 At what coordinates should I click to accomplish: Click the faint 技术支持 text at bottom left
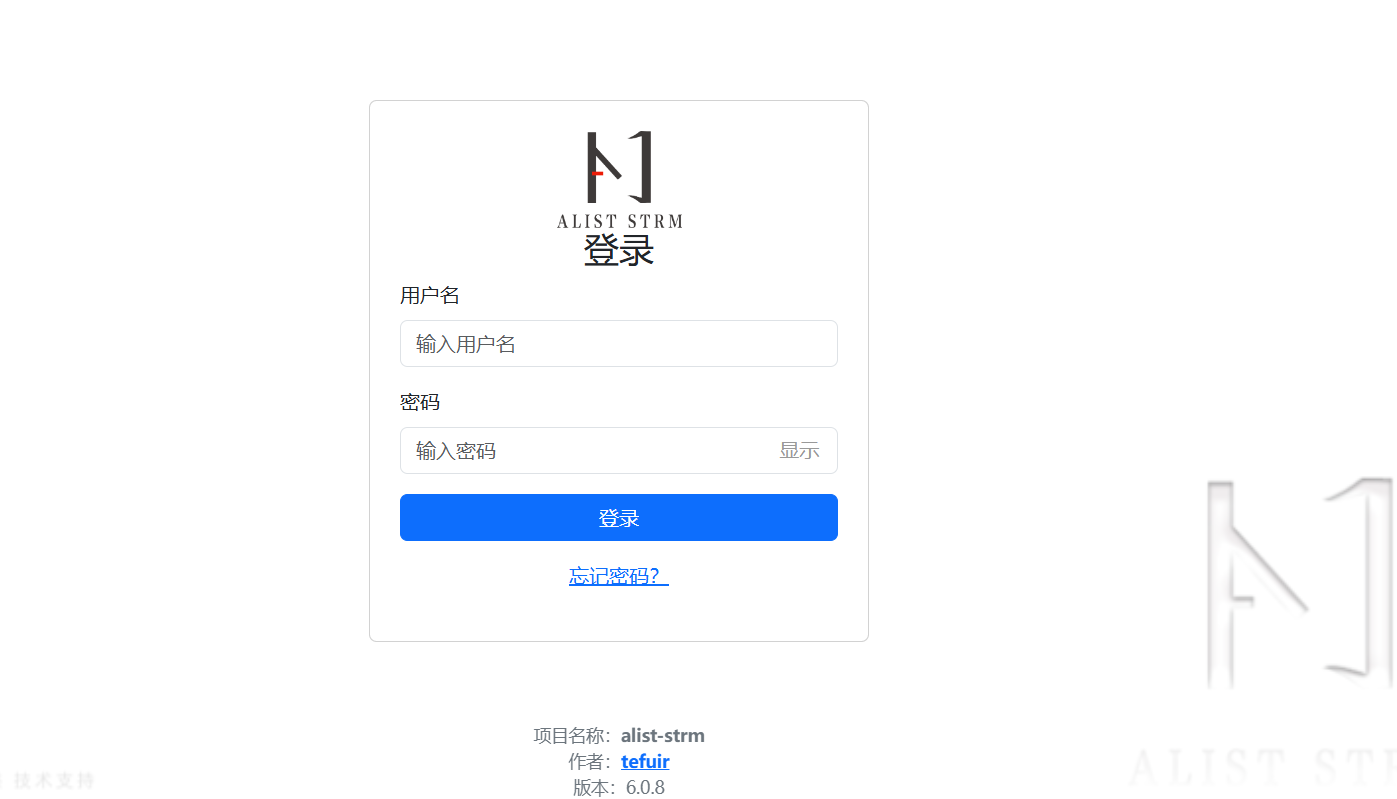[54, 780]
